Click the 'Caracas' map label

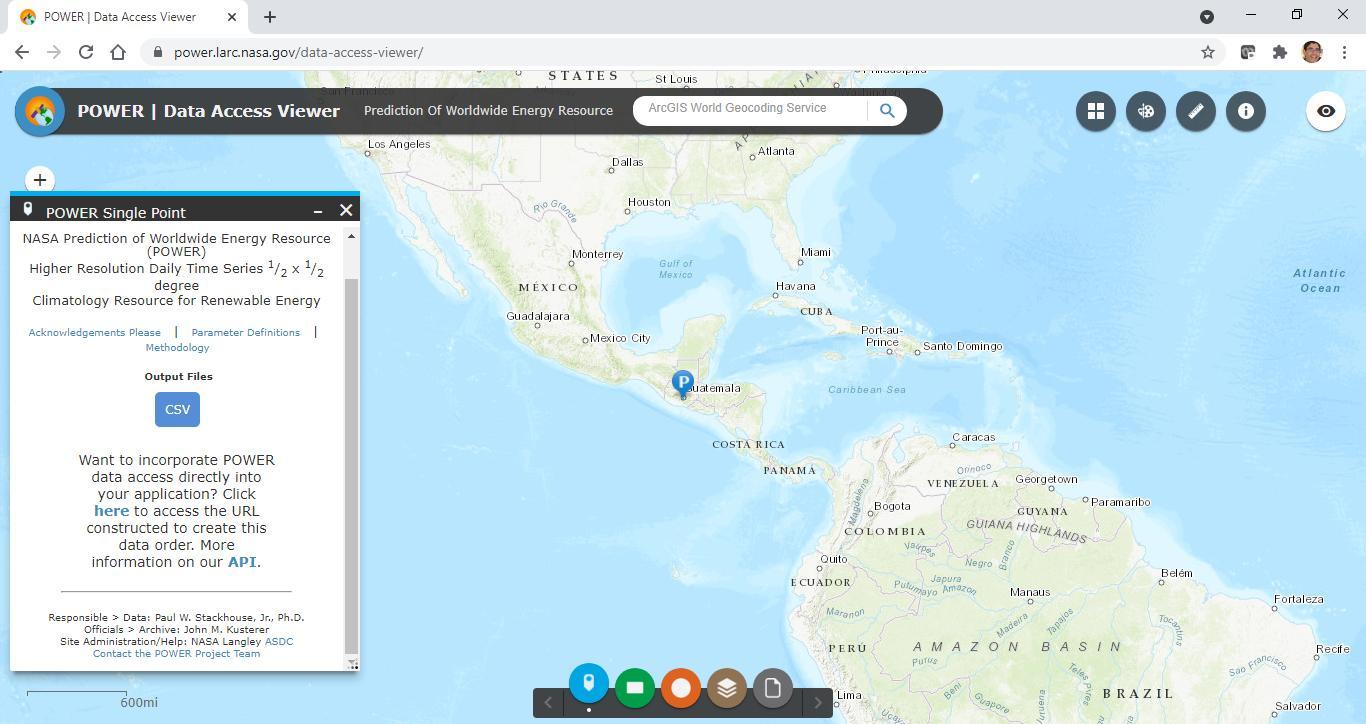(974, 437)
